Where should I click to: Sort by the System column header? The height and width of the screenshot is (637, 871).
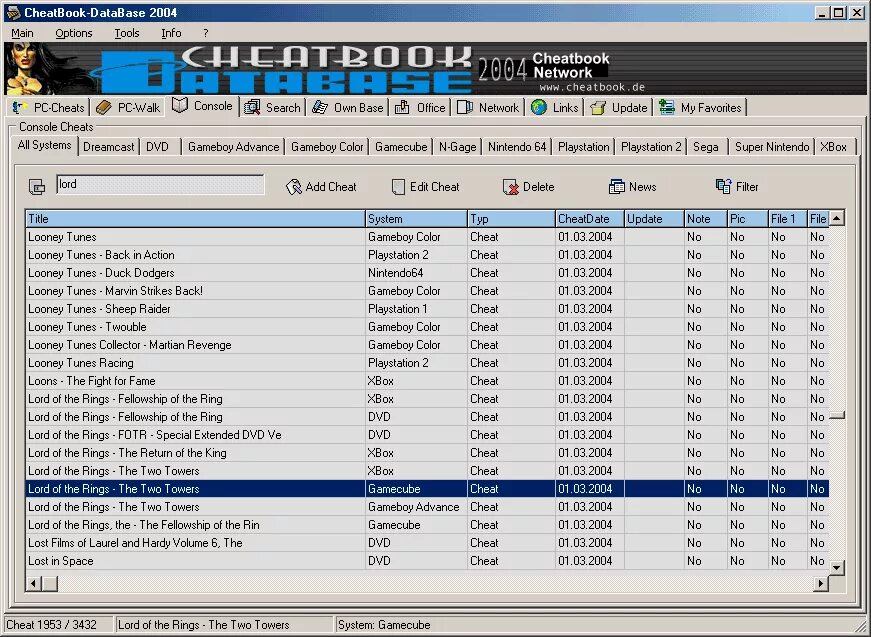(416, 219)
